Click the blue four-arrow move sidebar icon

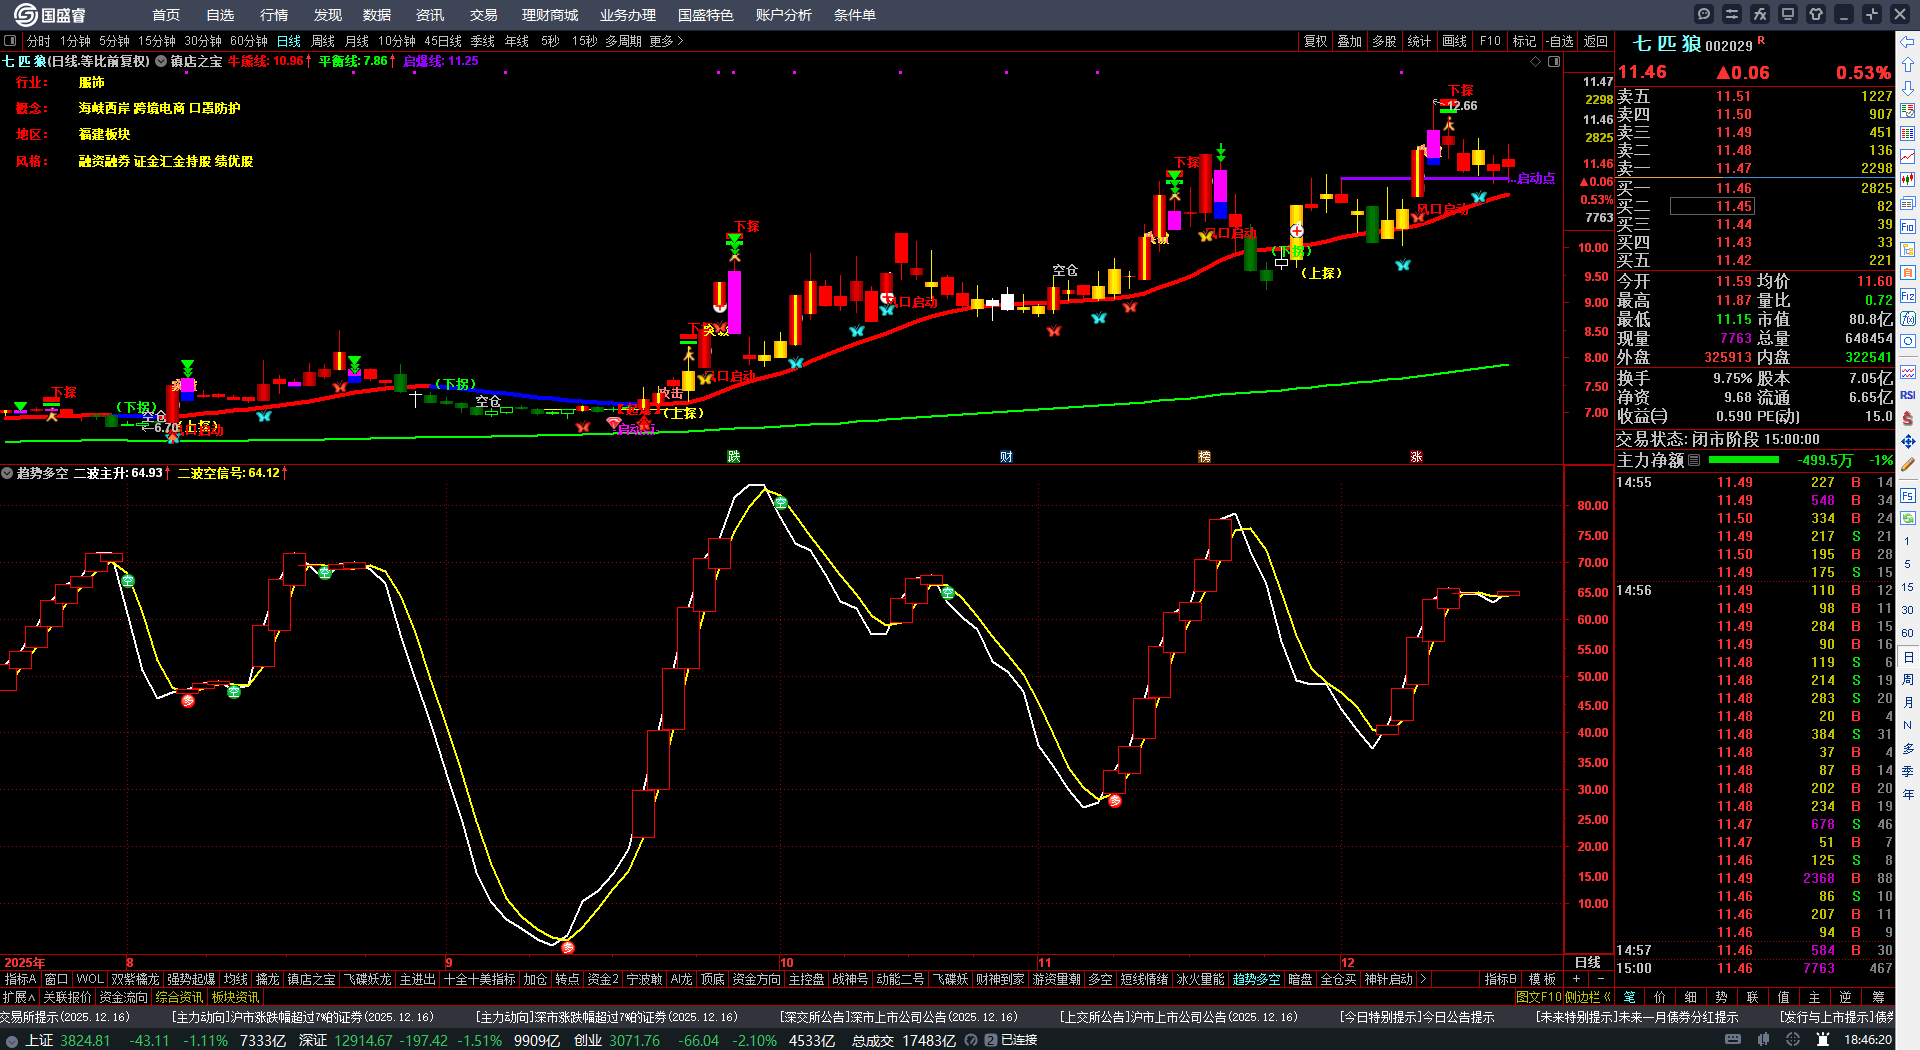[1908, 441]
